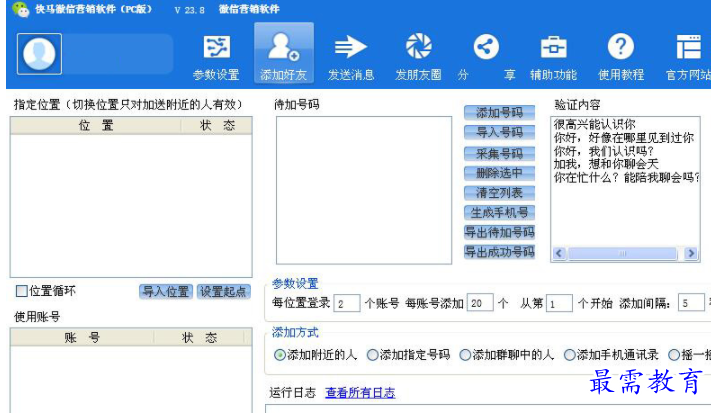Click 状态 column header in position table
Viewport: 711px width, 413px height.
point(217,126)
